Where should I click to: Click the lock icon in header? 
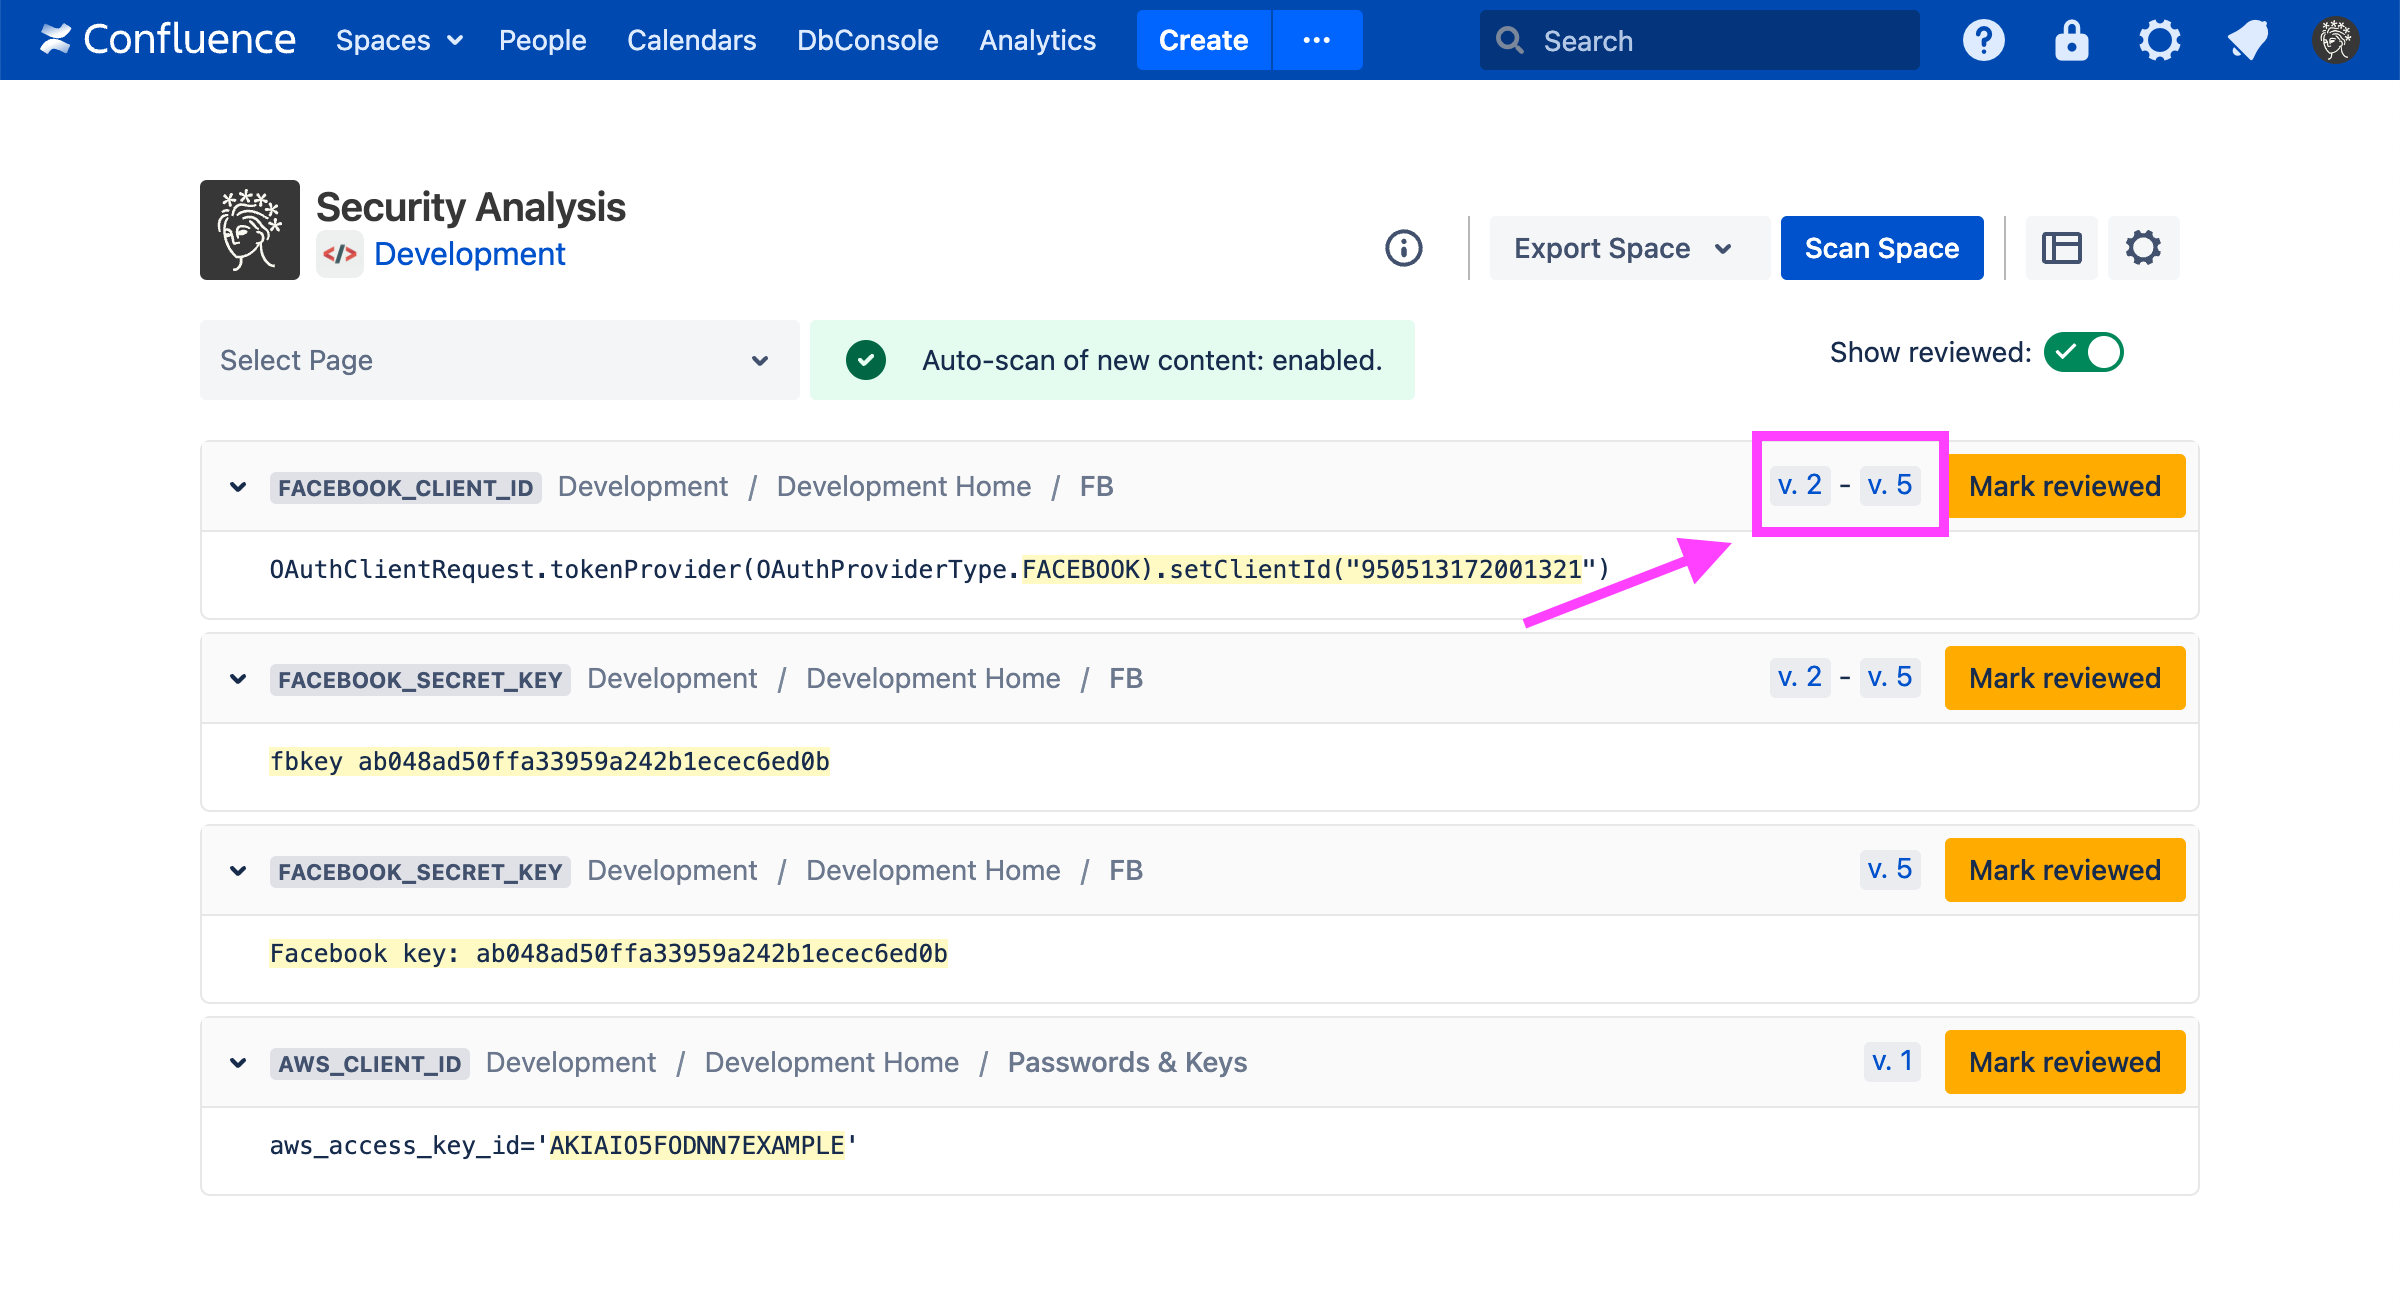(2071, 40)
